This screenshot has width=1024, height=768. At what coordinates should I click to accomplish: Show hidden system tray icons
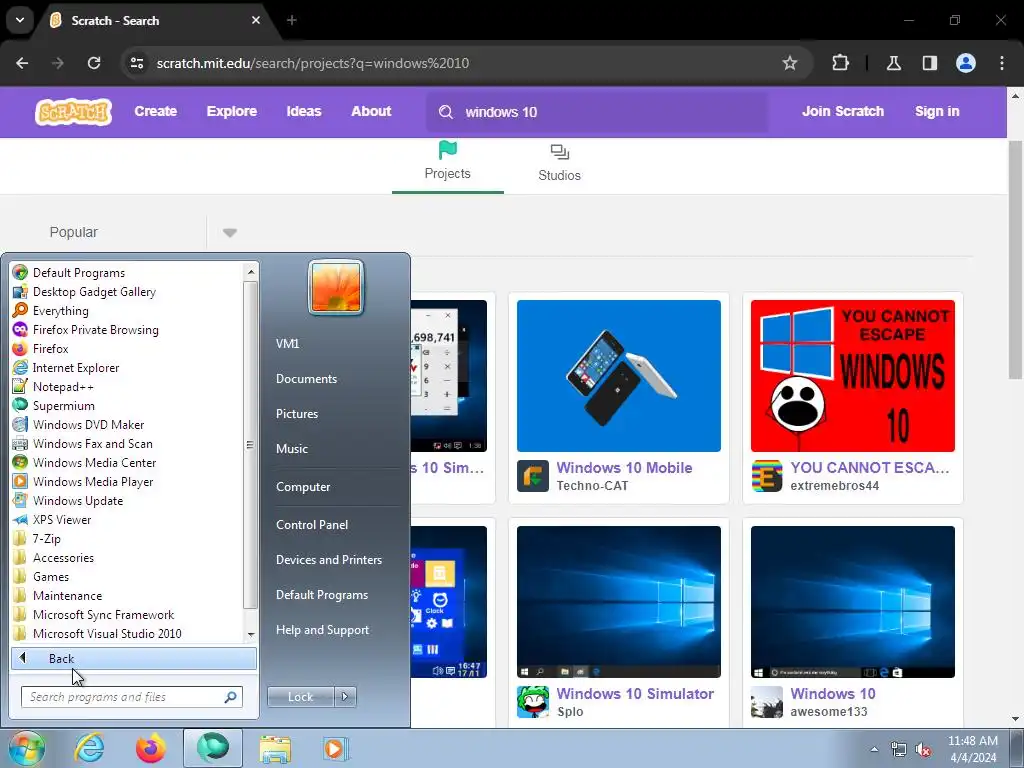[874, 749]
